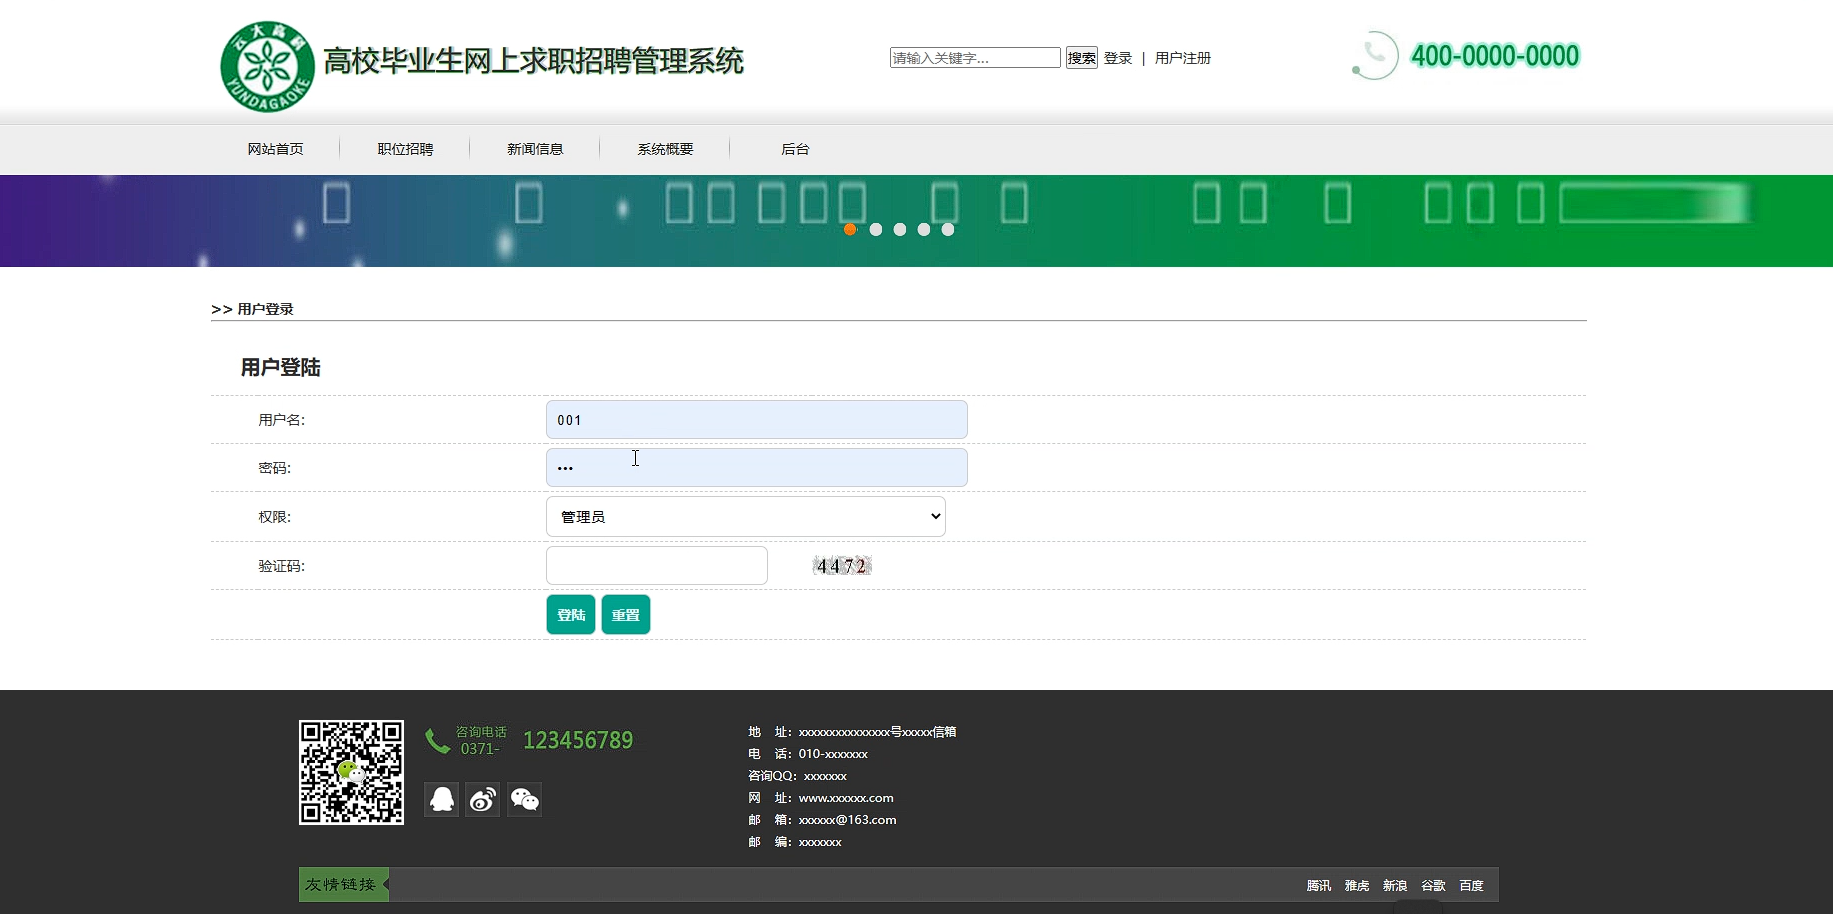Click the green phone icon near 400-0000-0000
Image resolution: width=1833 pixels, height=914 pixels.
coord(1373,56)
